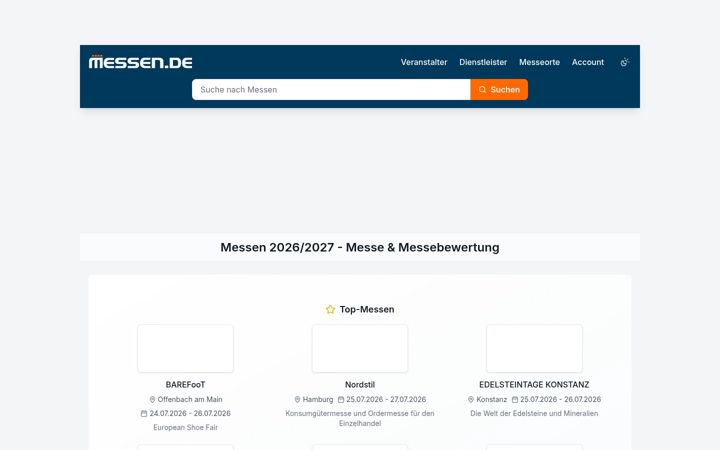
Task: Click 'Offenbach am Main' location text
Action: click(x=190, y=399)
